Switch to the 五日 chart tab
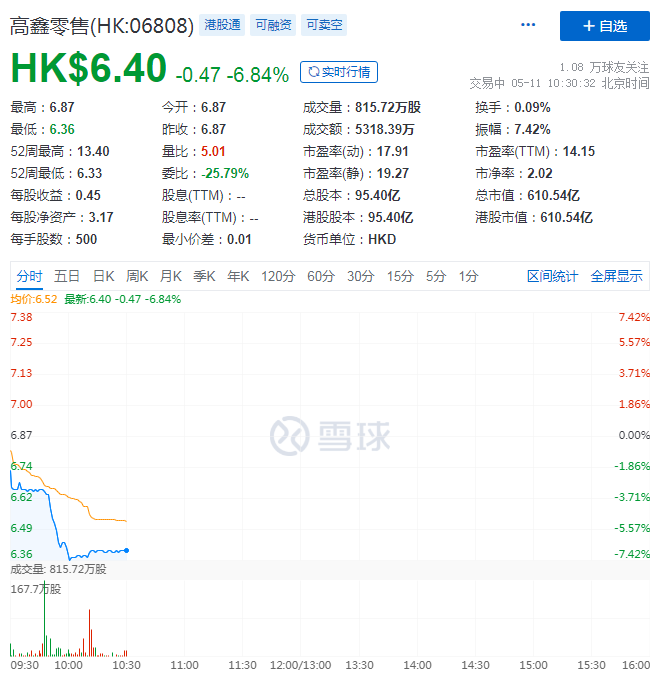 (x=68, y=276)
